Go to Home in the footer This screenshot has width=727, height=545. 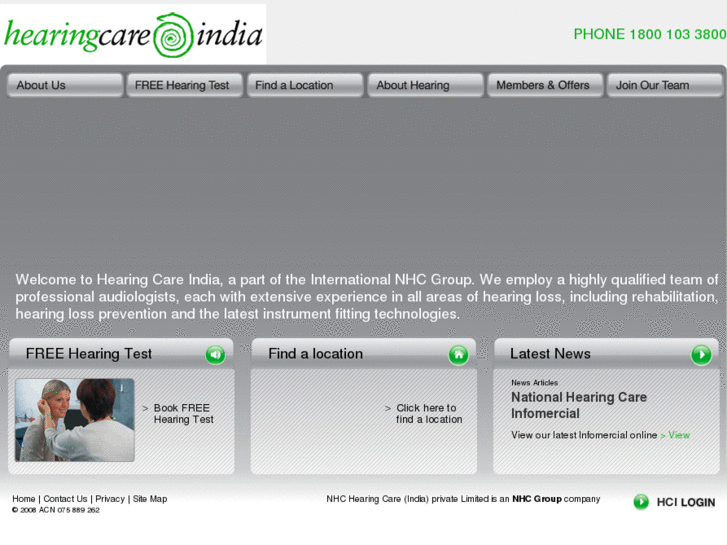click(x=24, y=499)
